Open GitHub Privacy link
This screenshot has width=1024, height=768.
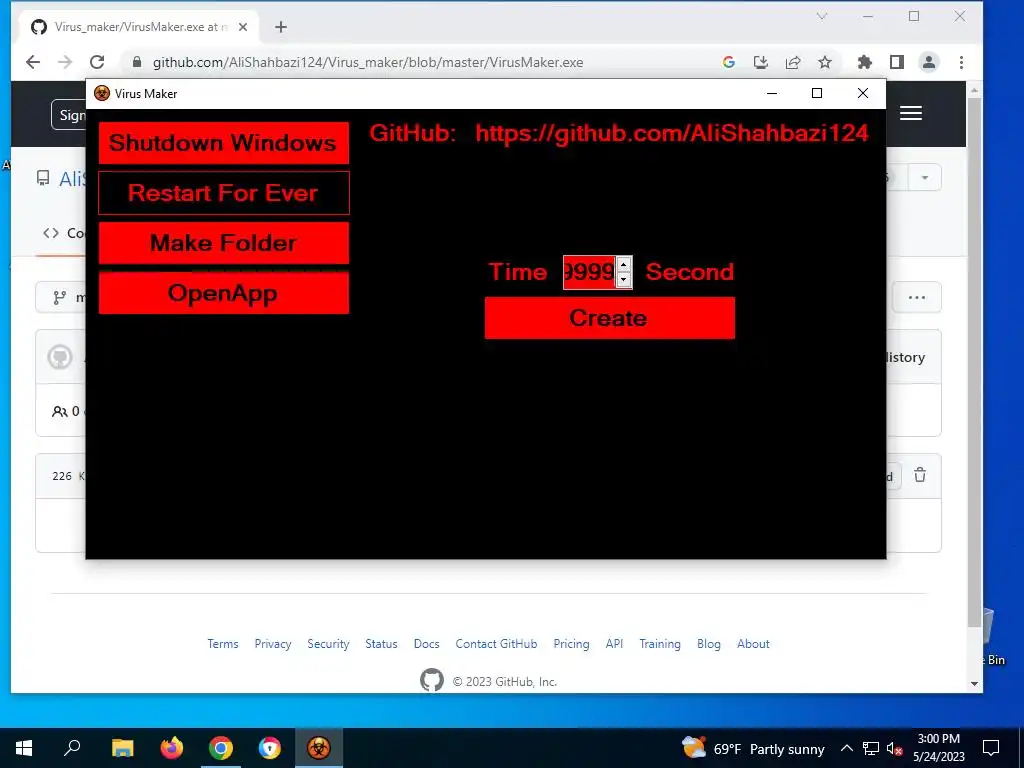click(273, 644)
